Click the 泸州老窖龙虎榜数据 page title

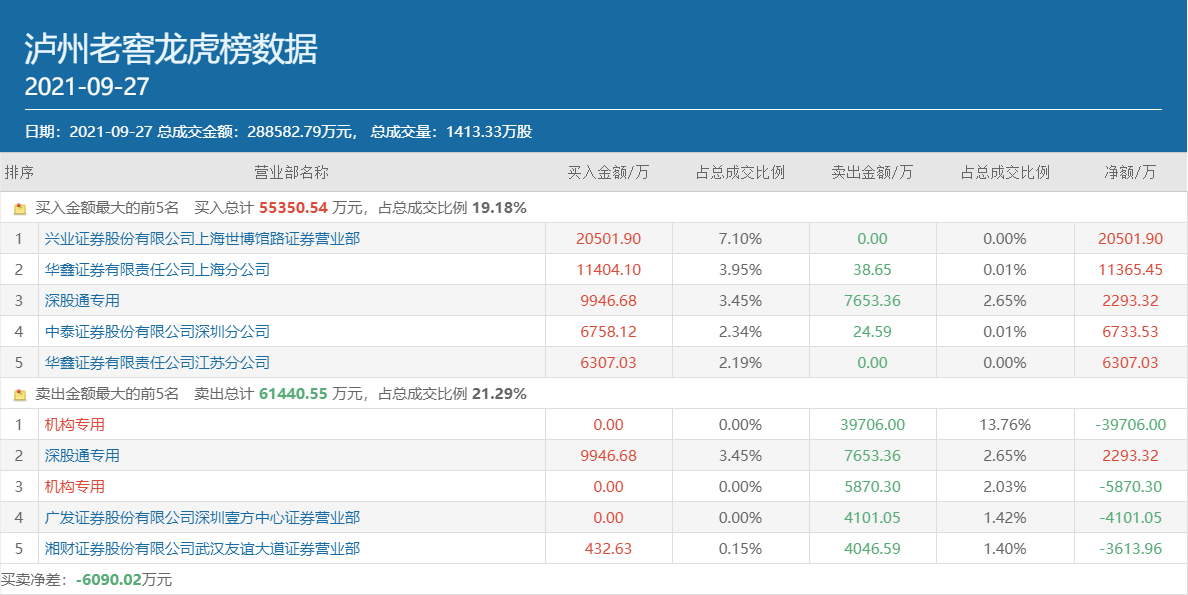click(171, 48)
